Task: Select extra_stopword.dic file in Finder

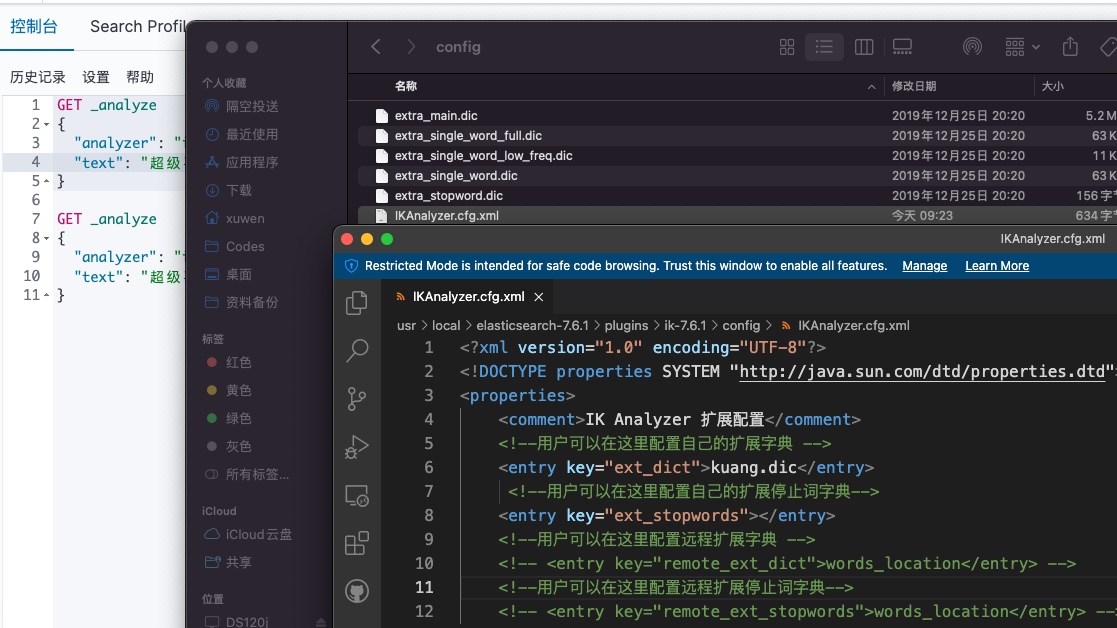Action: coord(448,196)
